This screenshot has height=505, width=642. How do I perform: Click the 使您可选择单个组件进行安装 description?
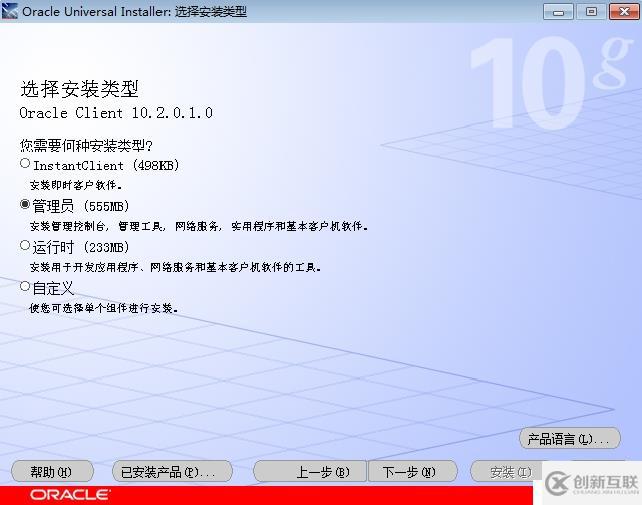coord(104,308)
